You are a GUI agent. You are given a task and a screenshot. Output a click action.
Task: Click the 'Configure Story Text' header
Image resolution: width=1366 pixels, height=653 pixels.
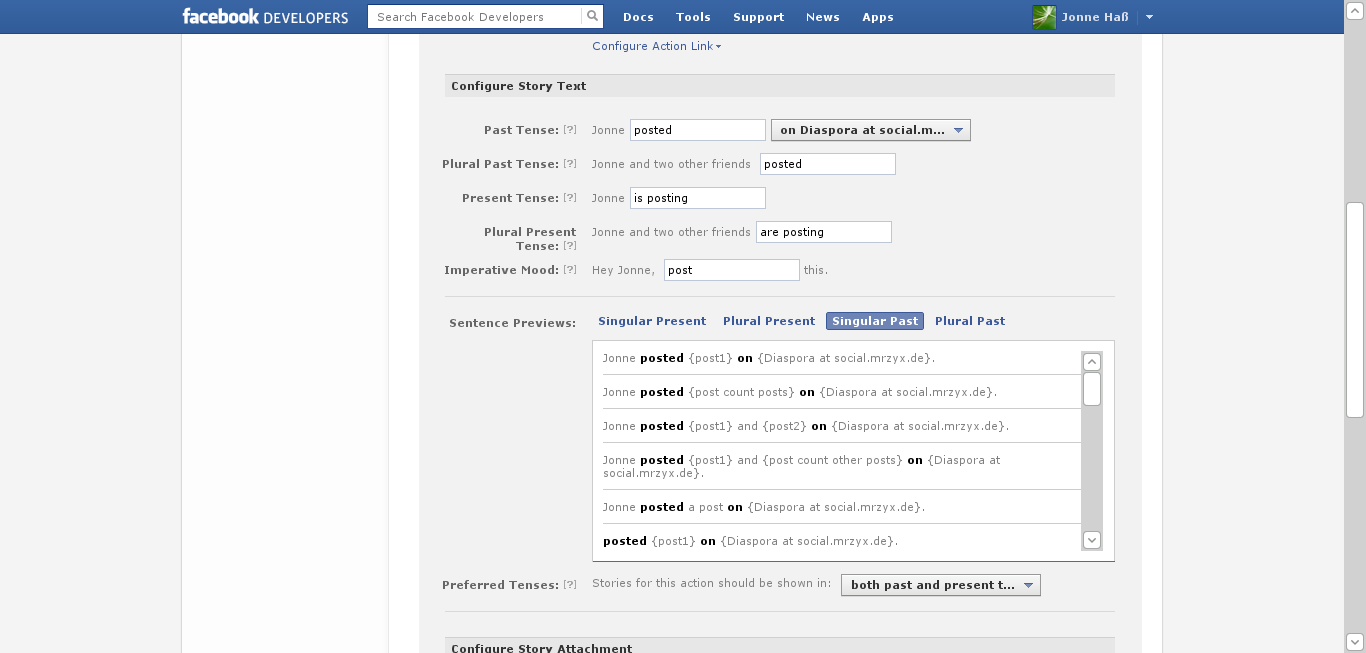click(x=518, y=86)
